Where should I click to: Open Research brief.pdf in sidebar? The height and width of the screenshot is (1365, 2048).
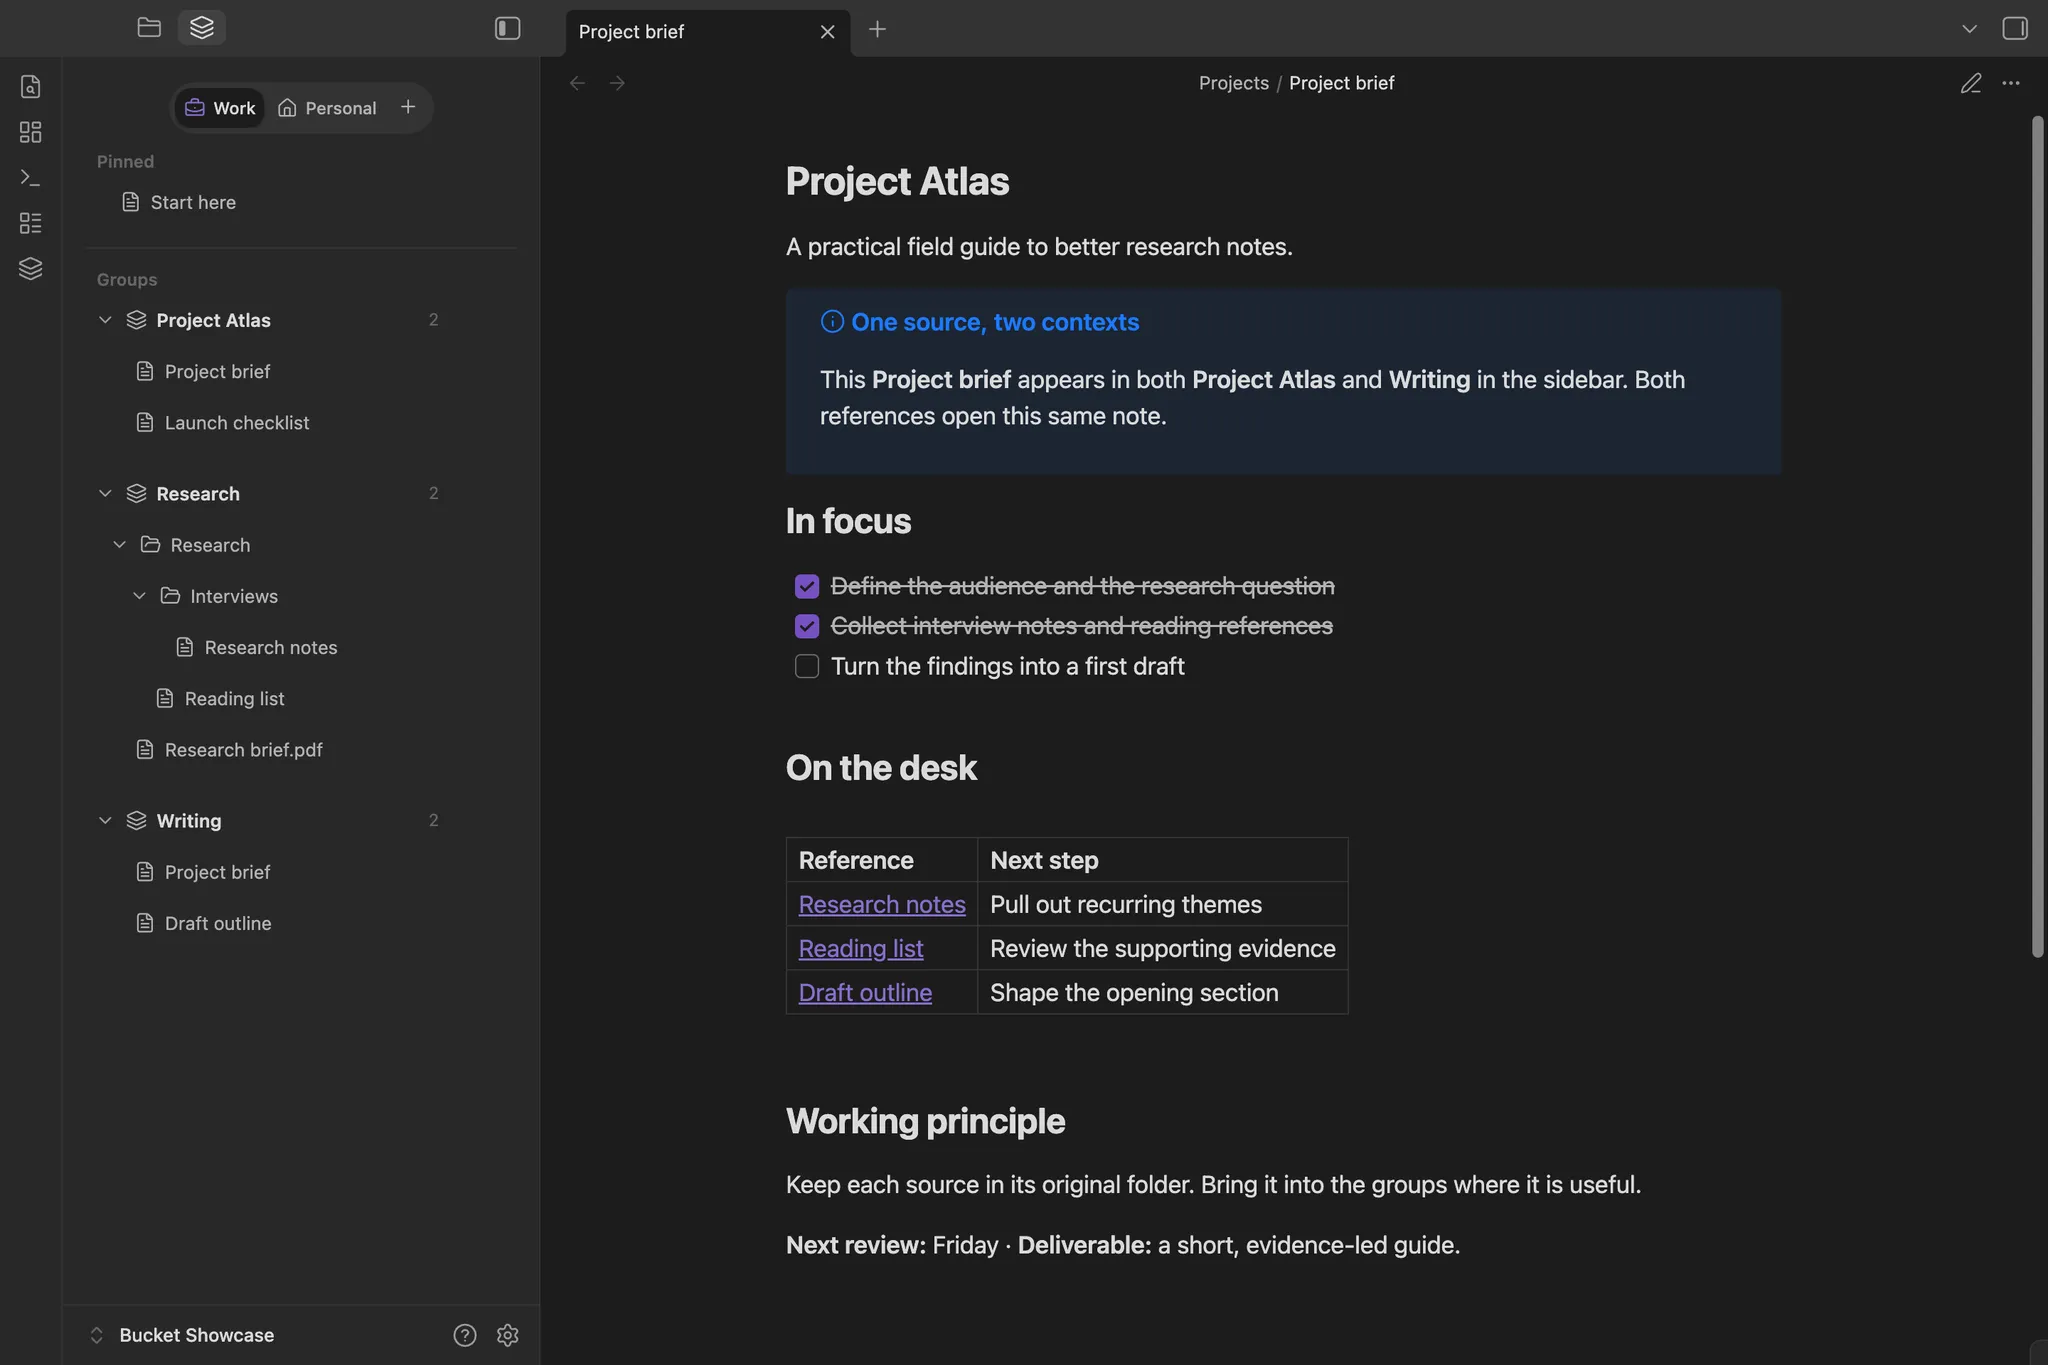point(243,750)
